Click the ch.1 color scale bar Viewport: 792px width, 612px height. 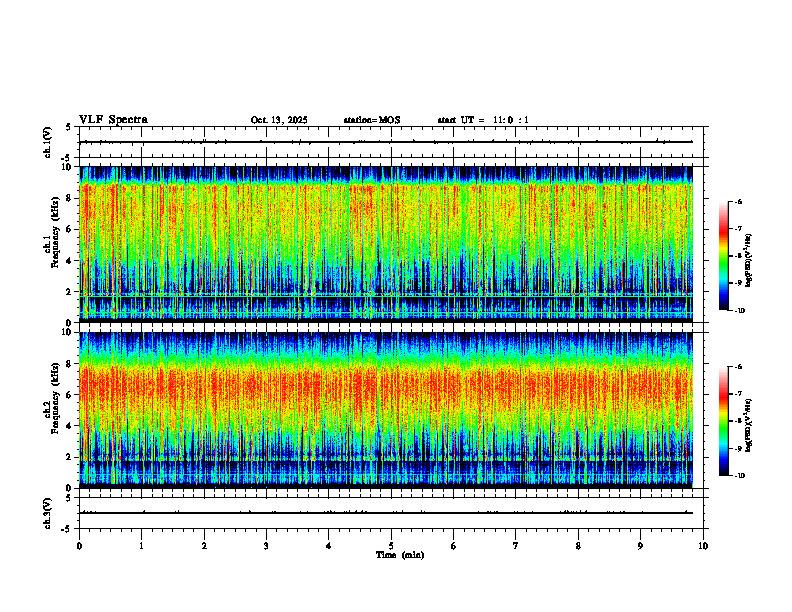pyautogui.click(x=724, y=256)
